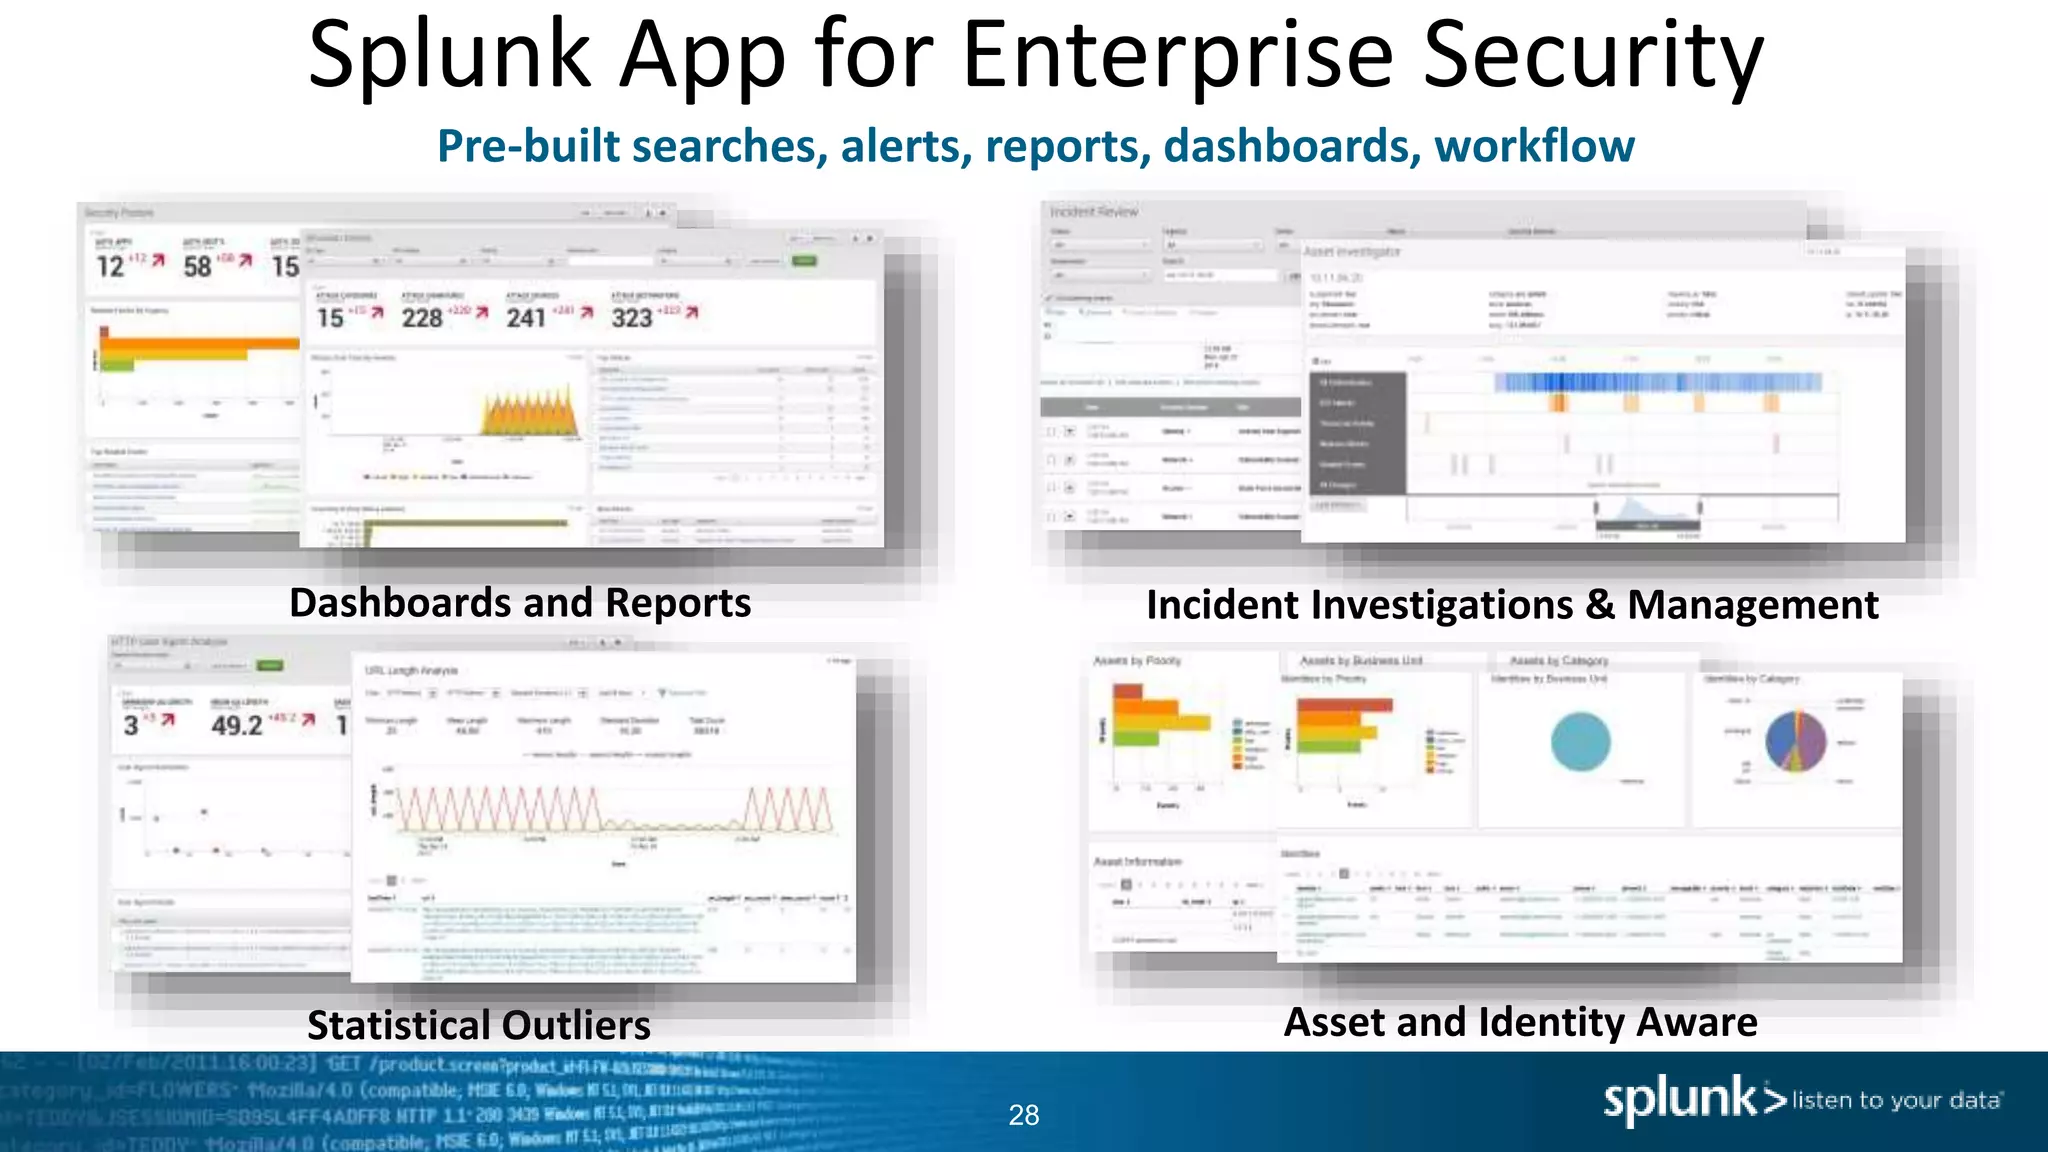Click the trend arrow next to 49.2
The image size is (2048, 1152).
pyautogui.click(x=308, y=720)
